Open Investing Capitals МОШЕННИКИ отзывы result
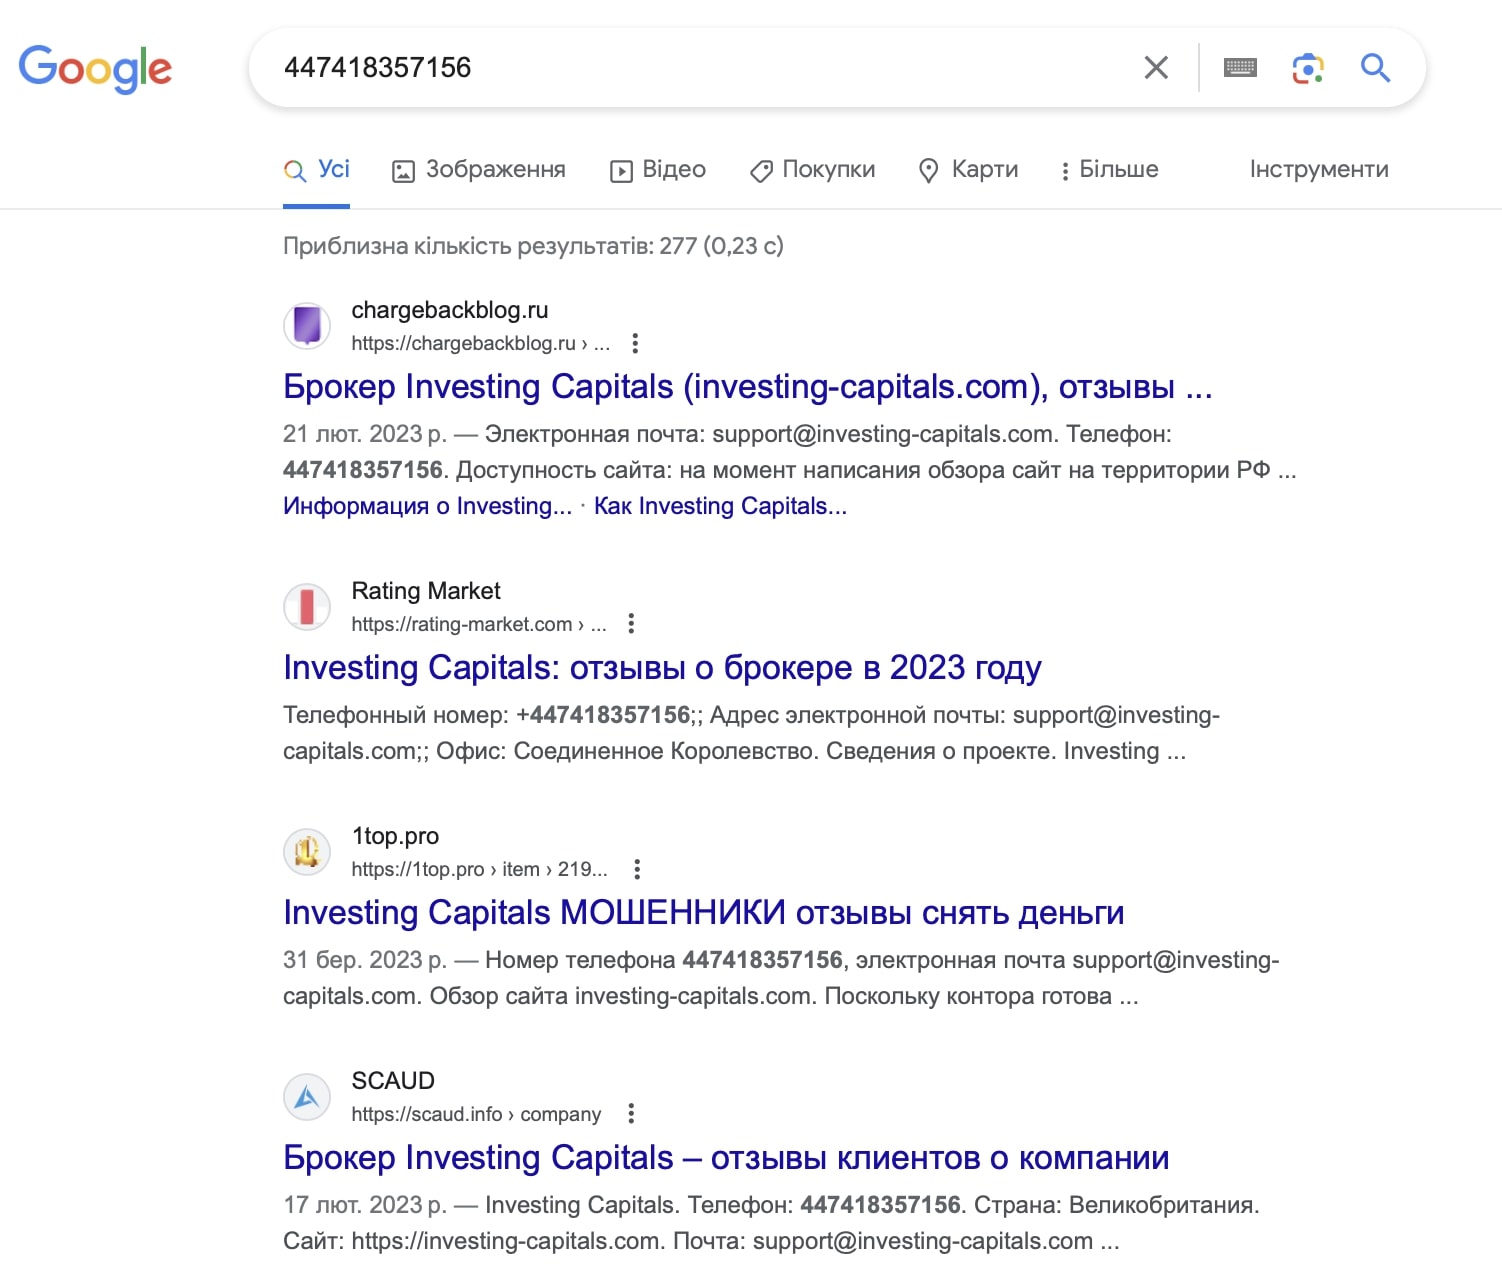This screenshot has width=1502, height=1284. [x=703, y=913]
